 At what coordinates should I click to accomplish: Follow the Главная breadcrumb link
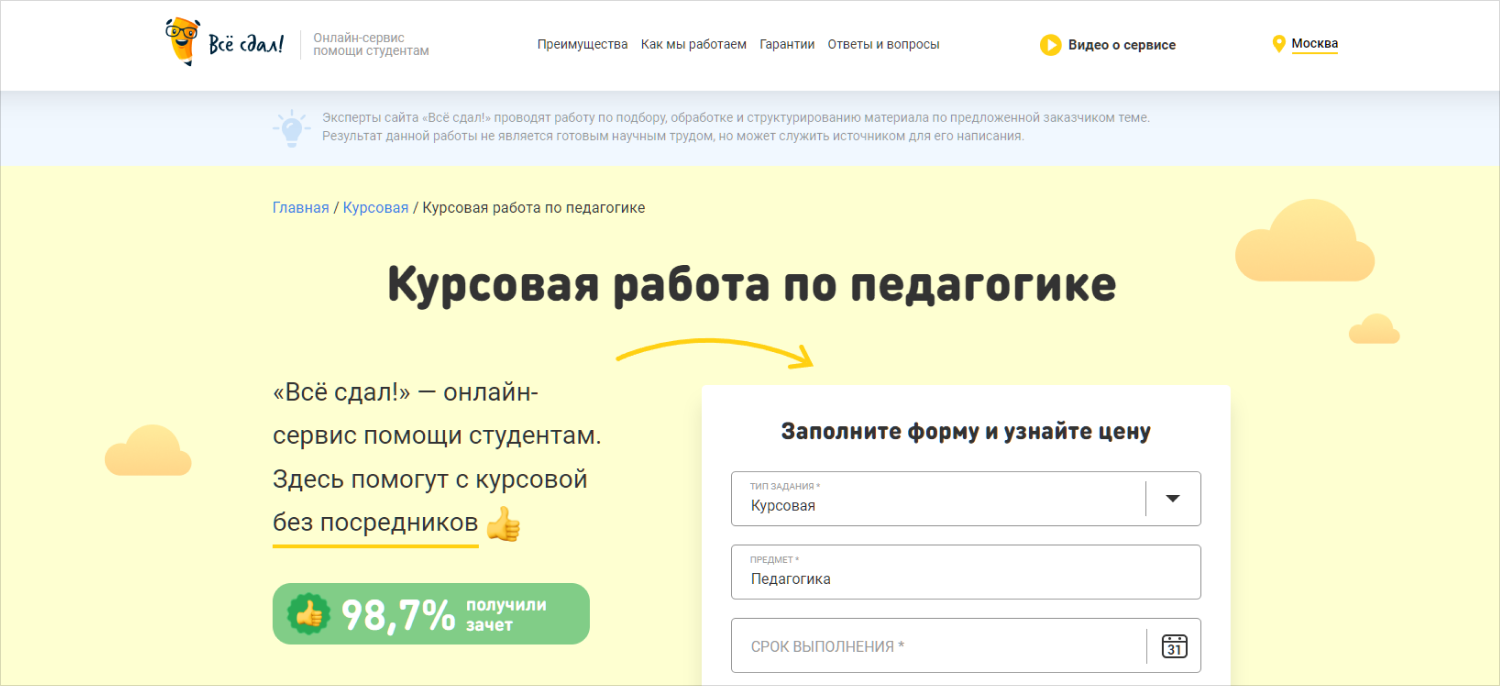(300, 208)
